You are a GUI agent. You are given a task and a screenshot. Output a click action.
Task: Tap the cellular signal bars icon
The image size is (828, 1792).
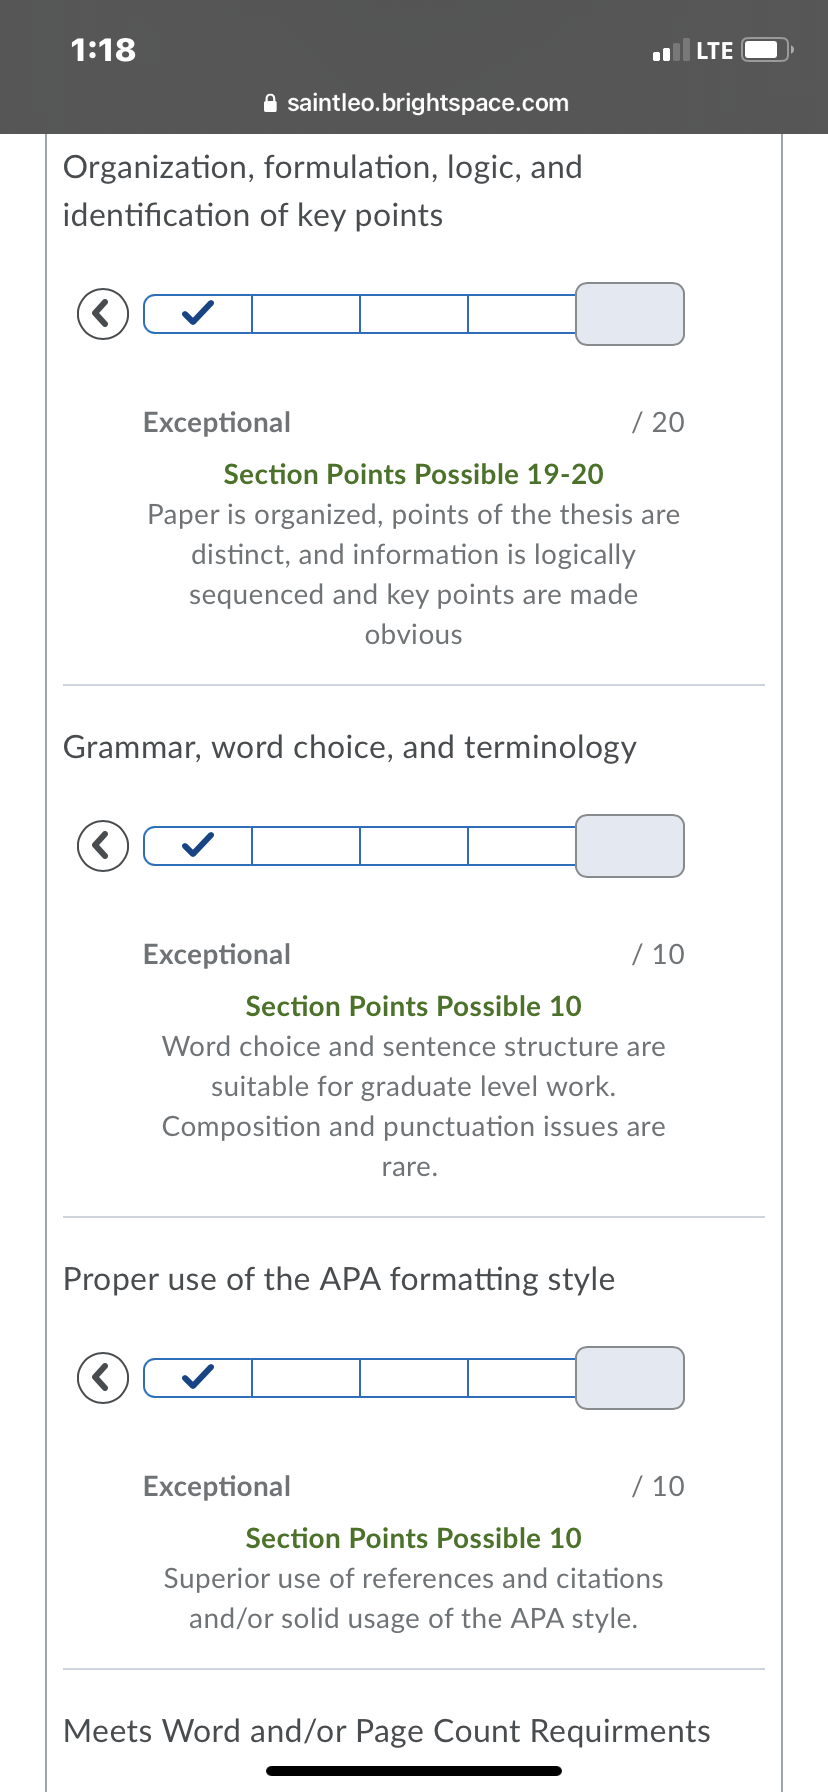tap(670, 50)
